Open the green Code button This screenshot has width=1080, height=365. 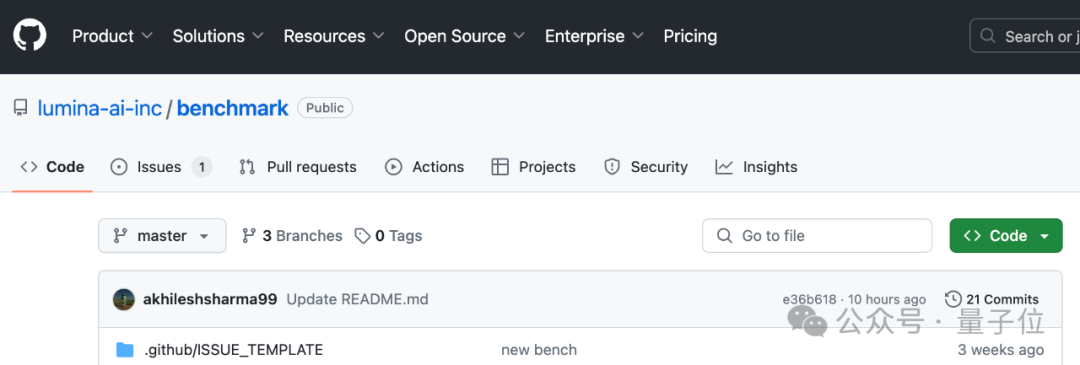pyautogui.click(x=1006, y=236)
